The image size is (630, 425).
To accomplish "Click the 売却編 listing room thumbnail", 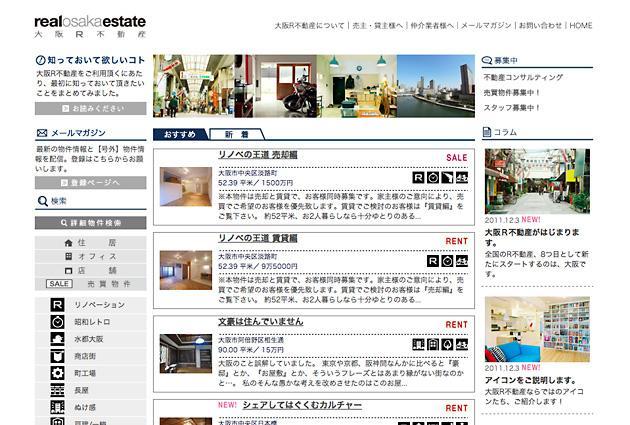I will coord(186,187).
